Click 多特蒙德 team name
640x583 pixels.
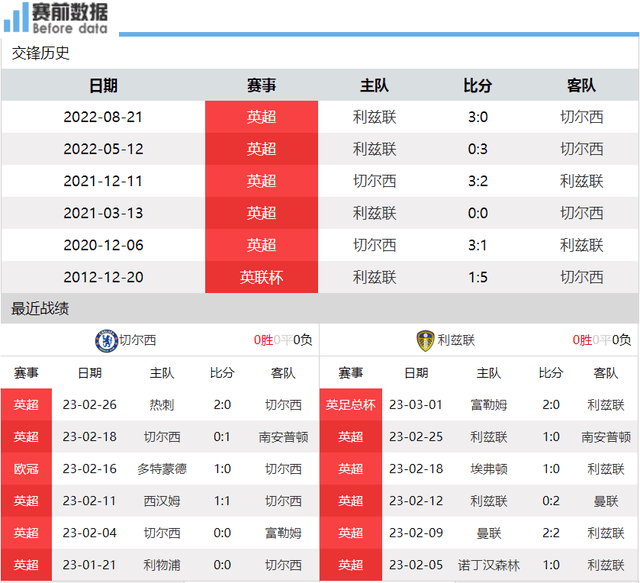point(162,469)
